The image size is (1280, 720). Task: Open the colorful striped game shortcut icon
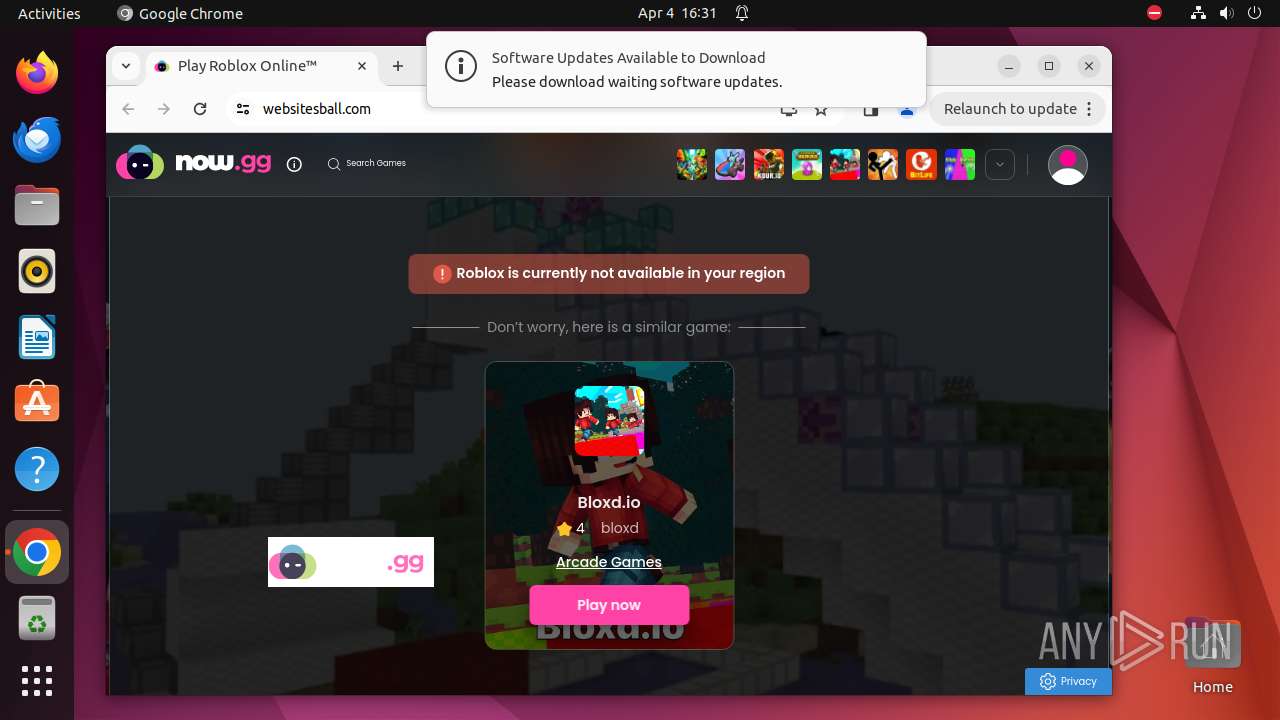pos(960,164)
